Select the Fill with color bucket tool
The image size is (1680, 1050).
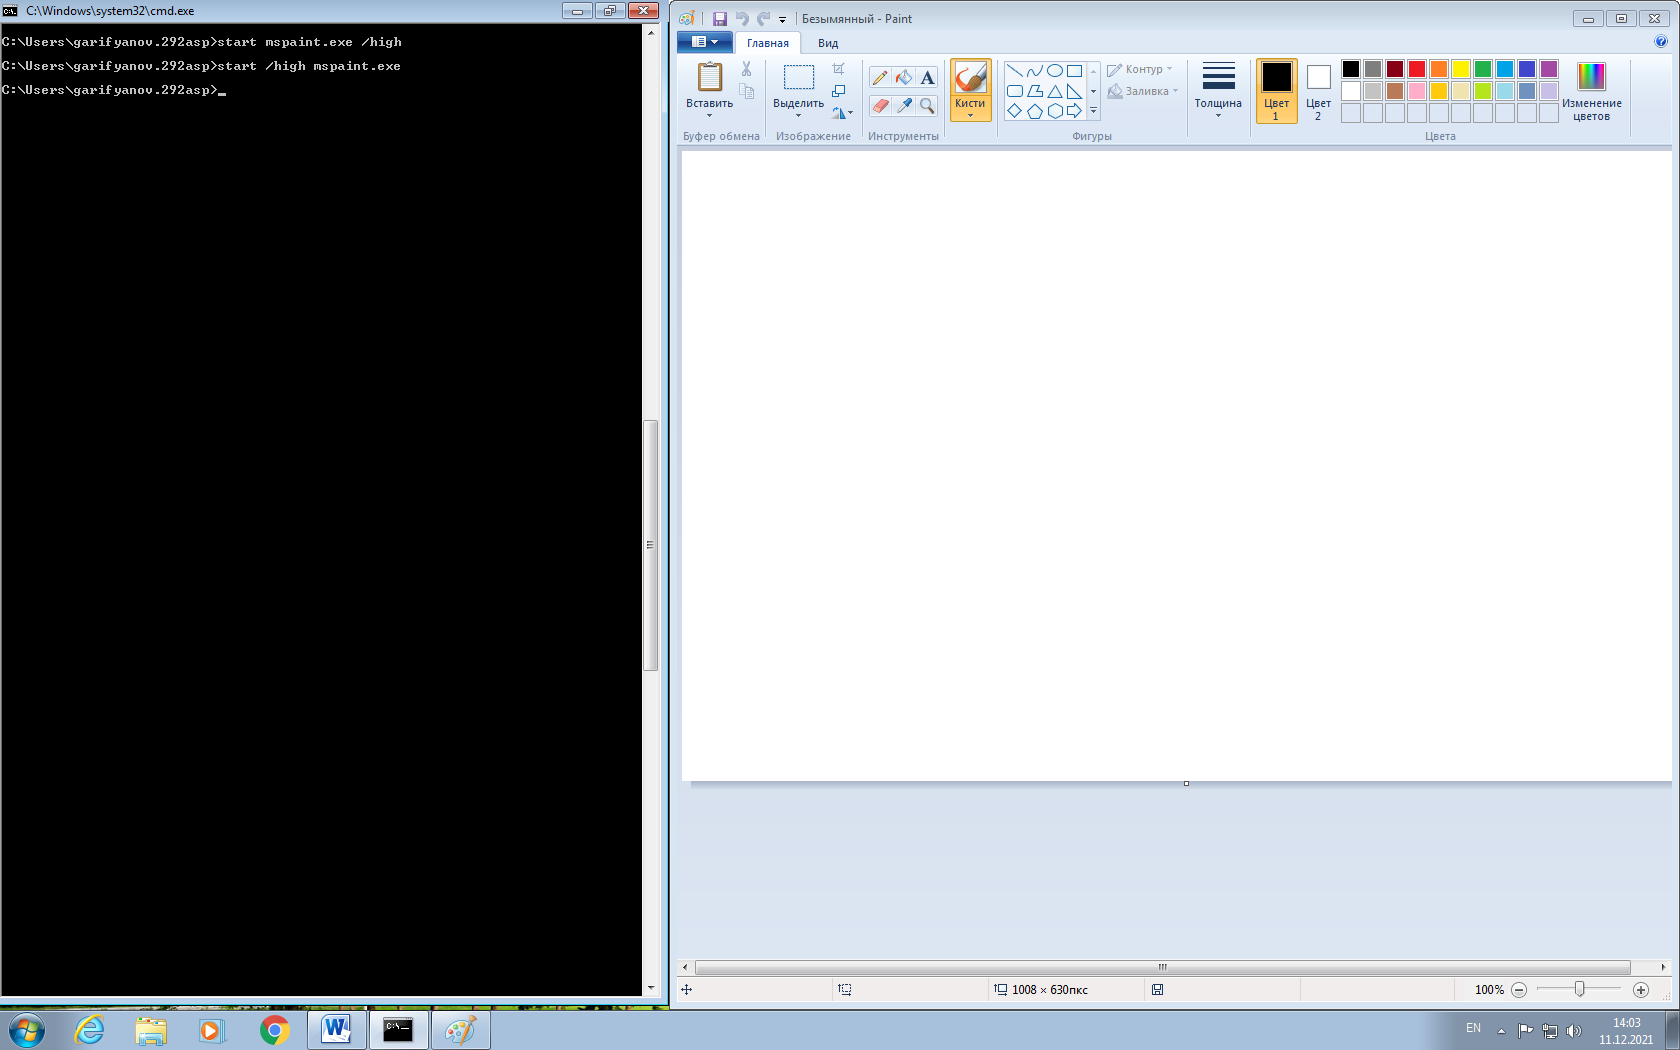(904, 78)
